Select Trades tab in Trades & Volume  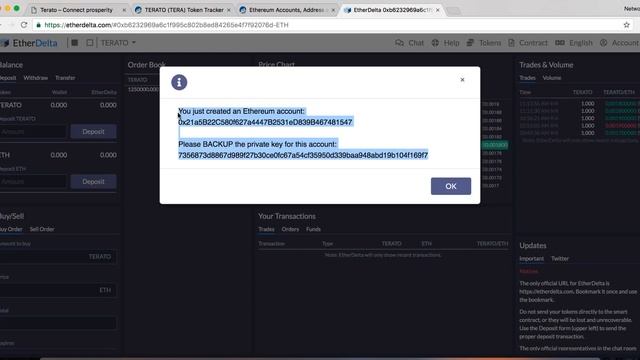527,78
